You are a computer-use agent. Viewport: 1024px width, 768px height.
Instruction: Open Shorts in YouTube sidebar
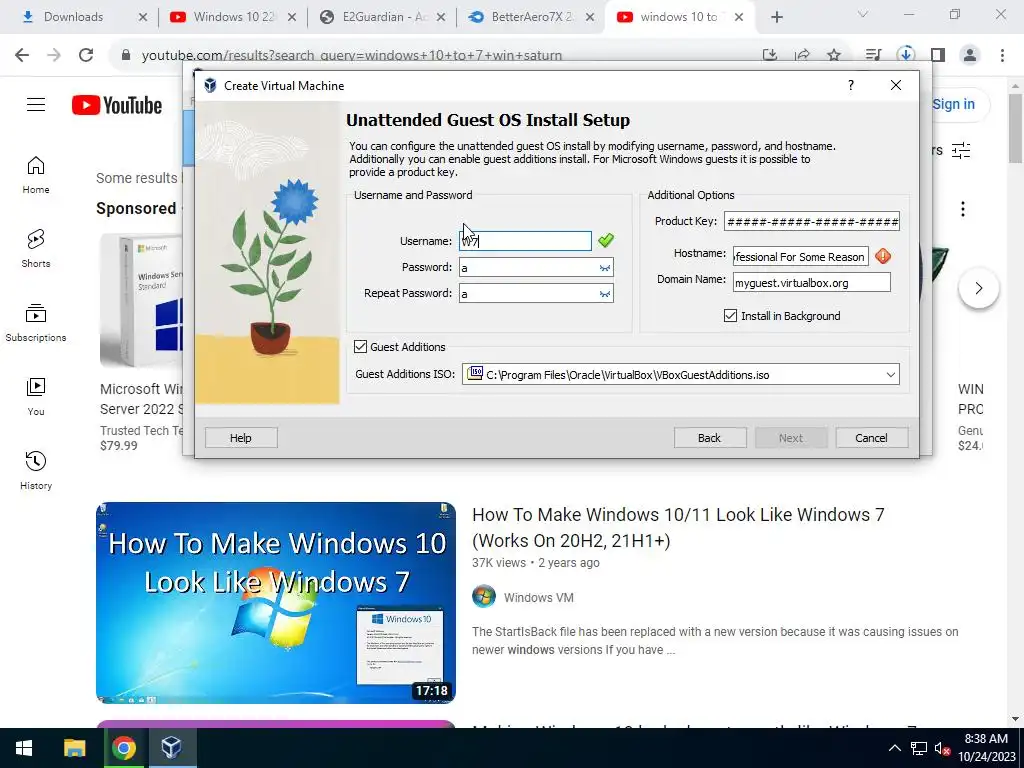coord(36,249)
